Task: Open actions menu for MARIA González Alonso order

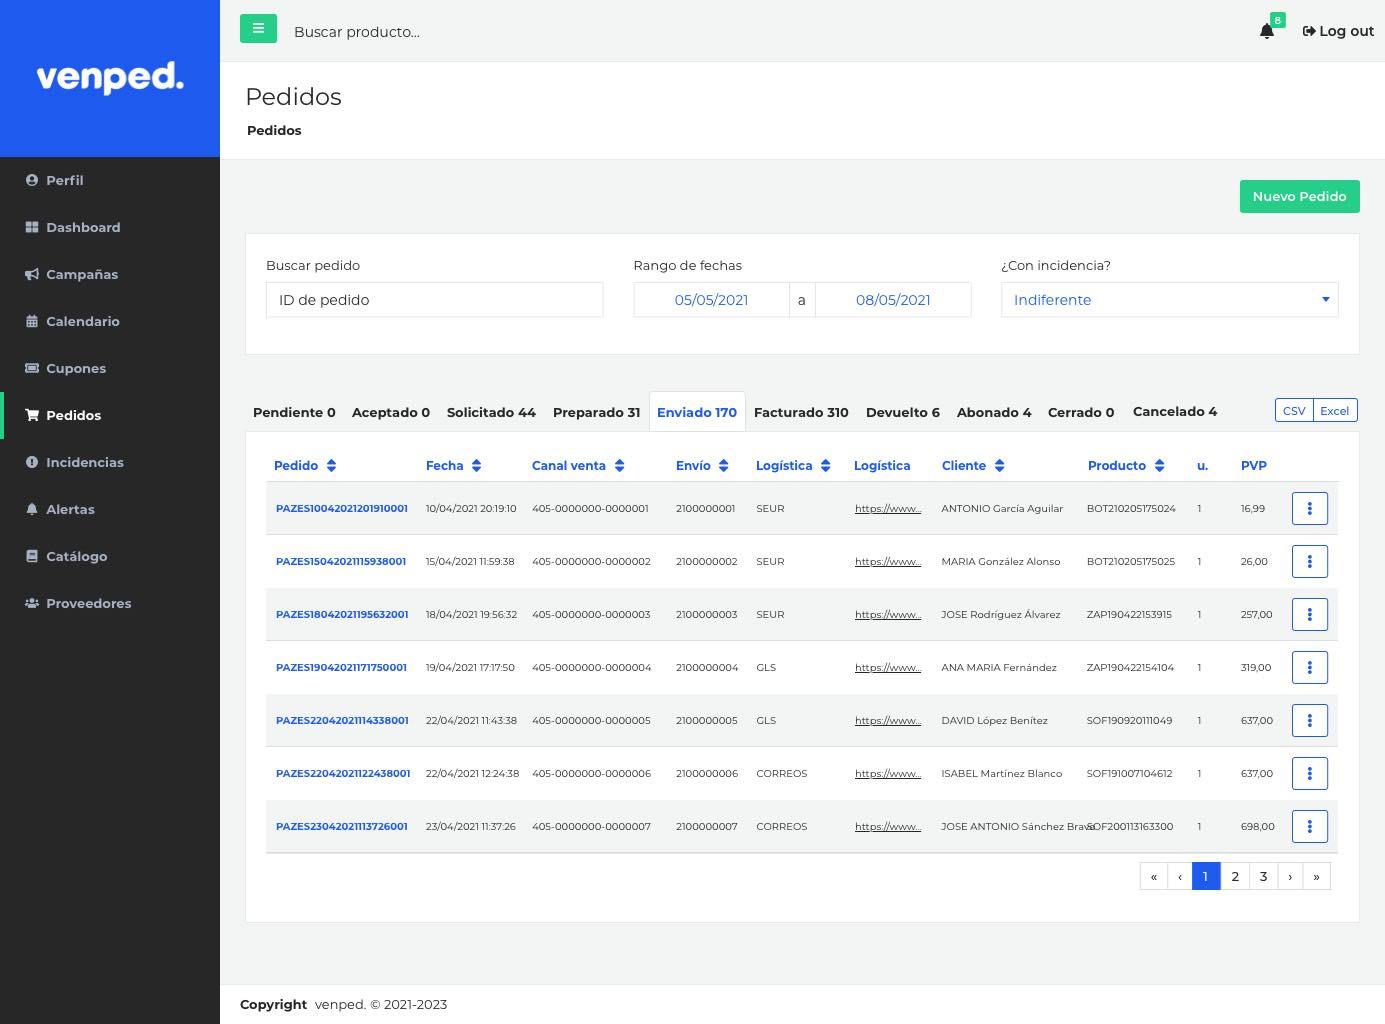Action: click(1309, 561)
